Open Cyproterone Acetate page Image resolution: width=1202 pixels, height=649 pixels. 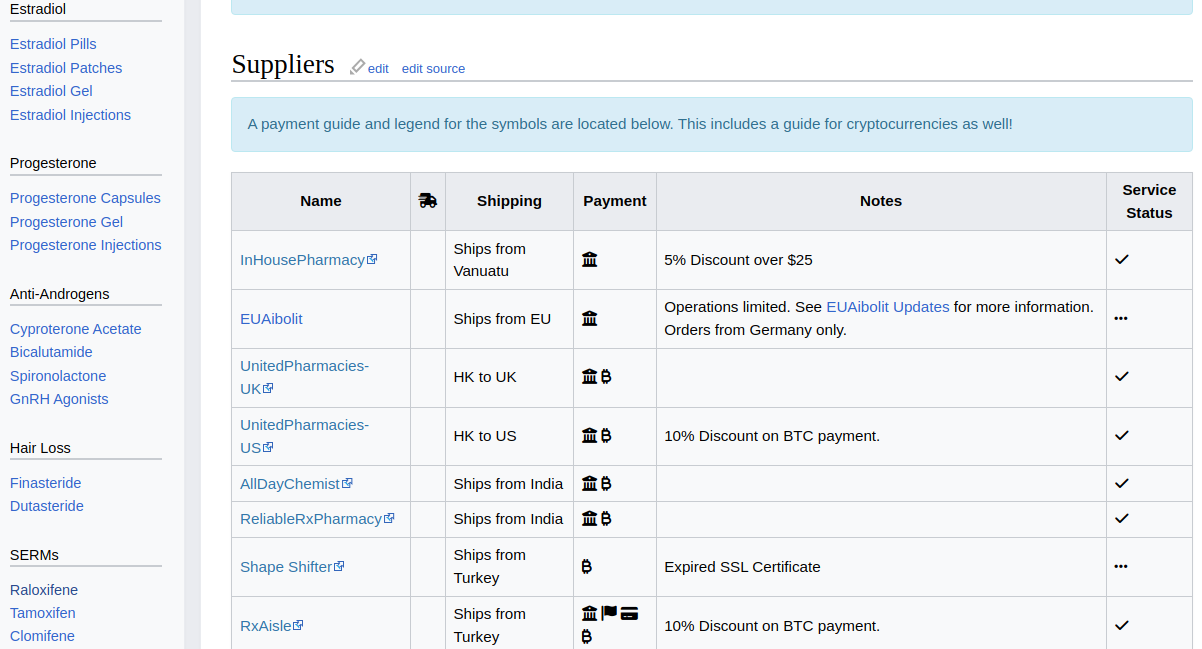point(76,329)
